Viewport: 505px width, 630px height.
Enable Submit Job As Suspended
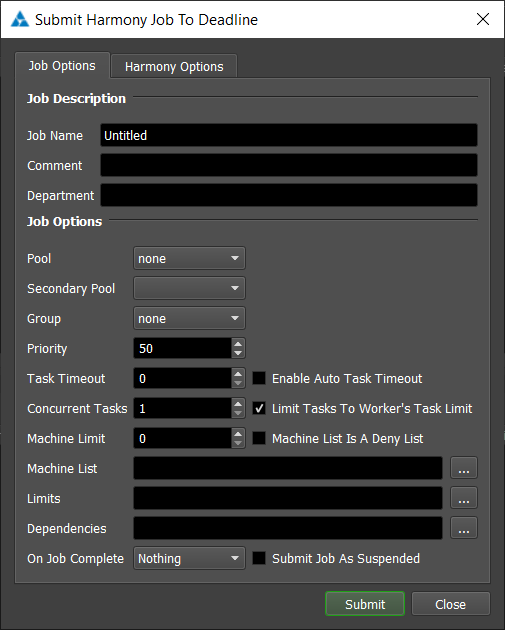(259, 558)
